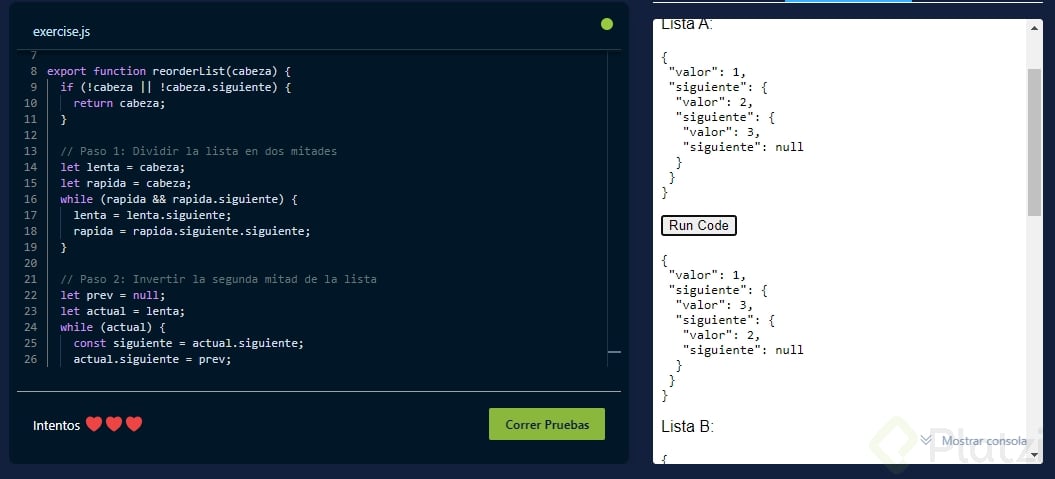The image size is (1055, 479).
Task: Click the Lista B heading
Action: 687,426
